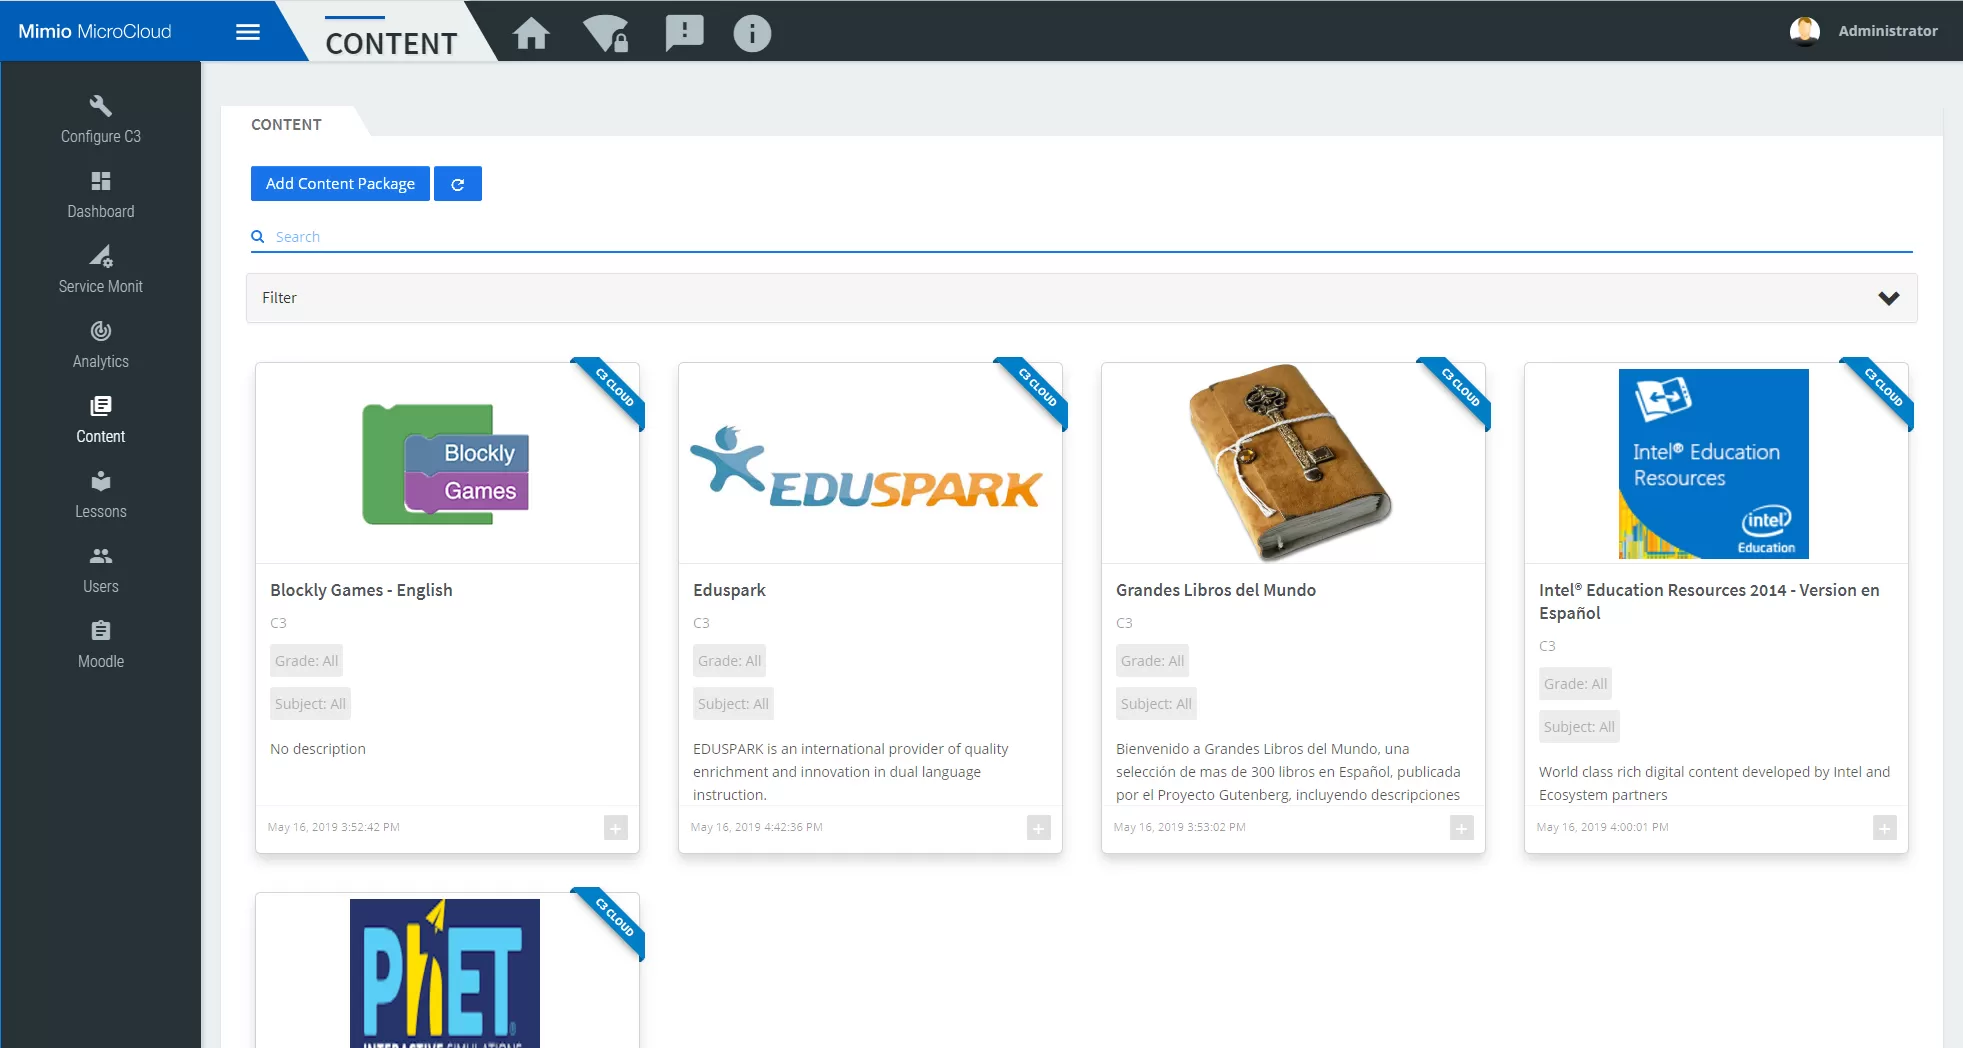Click Subject: All tag on Blockly card
The height and width of the screenshot is (1048, 1963).
(310, 704)
